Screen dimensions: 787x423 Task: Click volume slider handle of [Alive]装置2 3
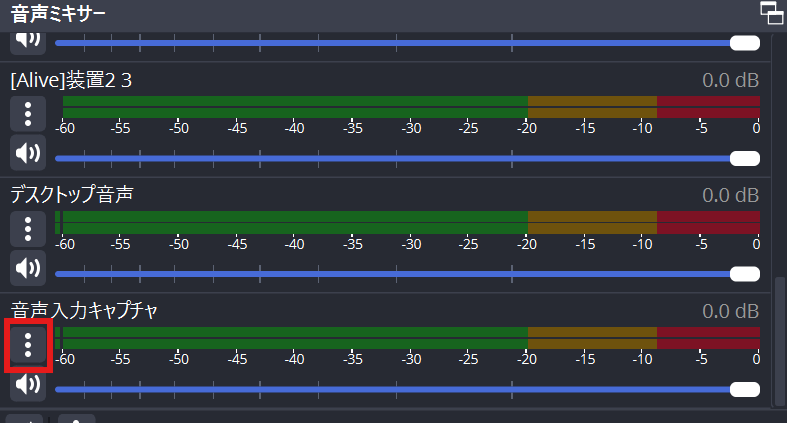tap(745, 159)
